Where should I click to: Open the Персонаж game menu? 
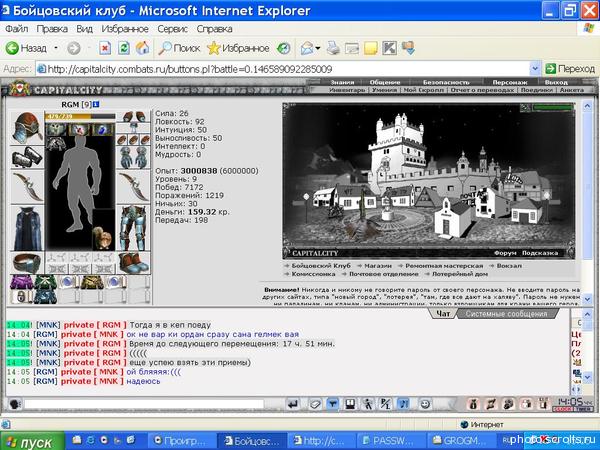[510, 82]
